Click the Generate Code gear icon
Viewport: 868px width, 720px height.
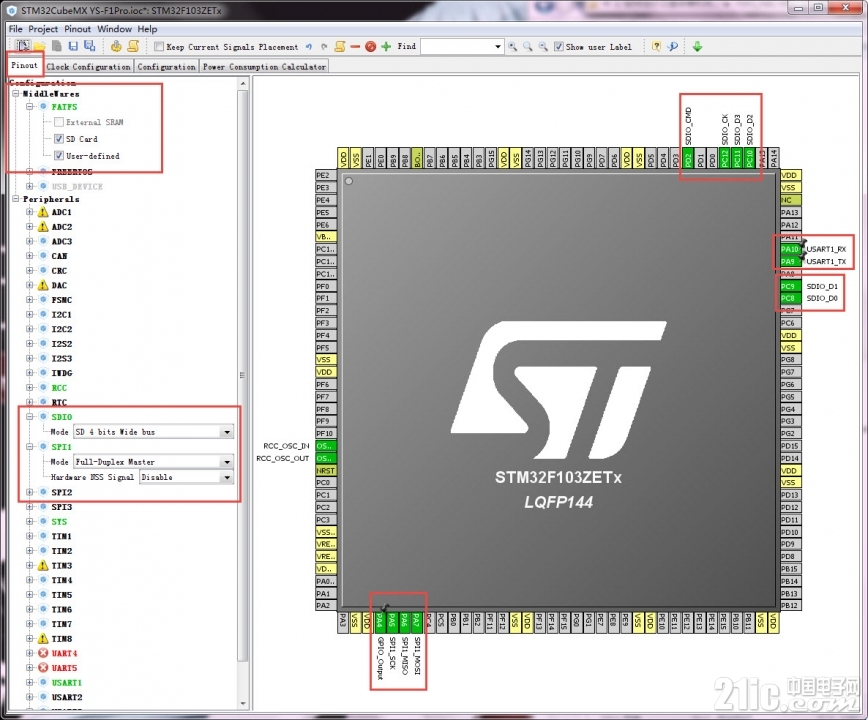(116, 46)
